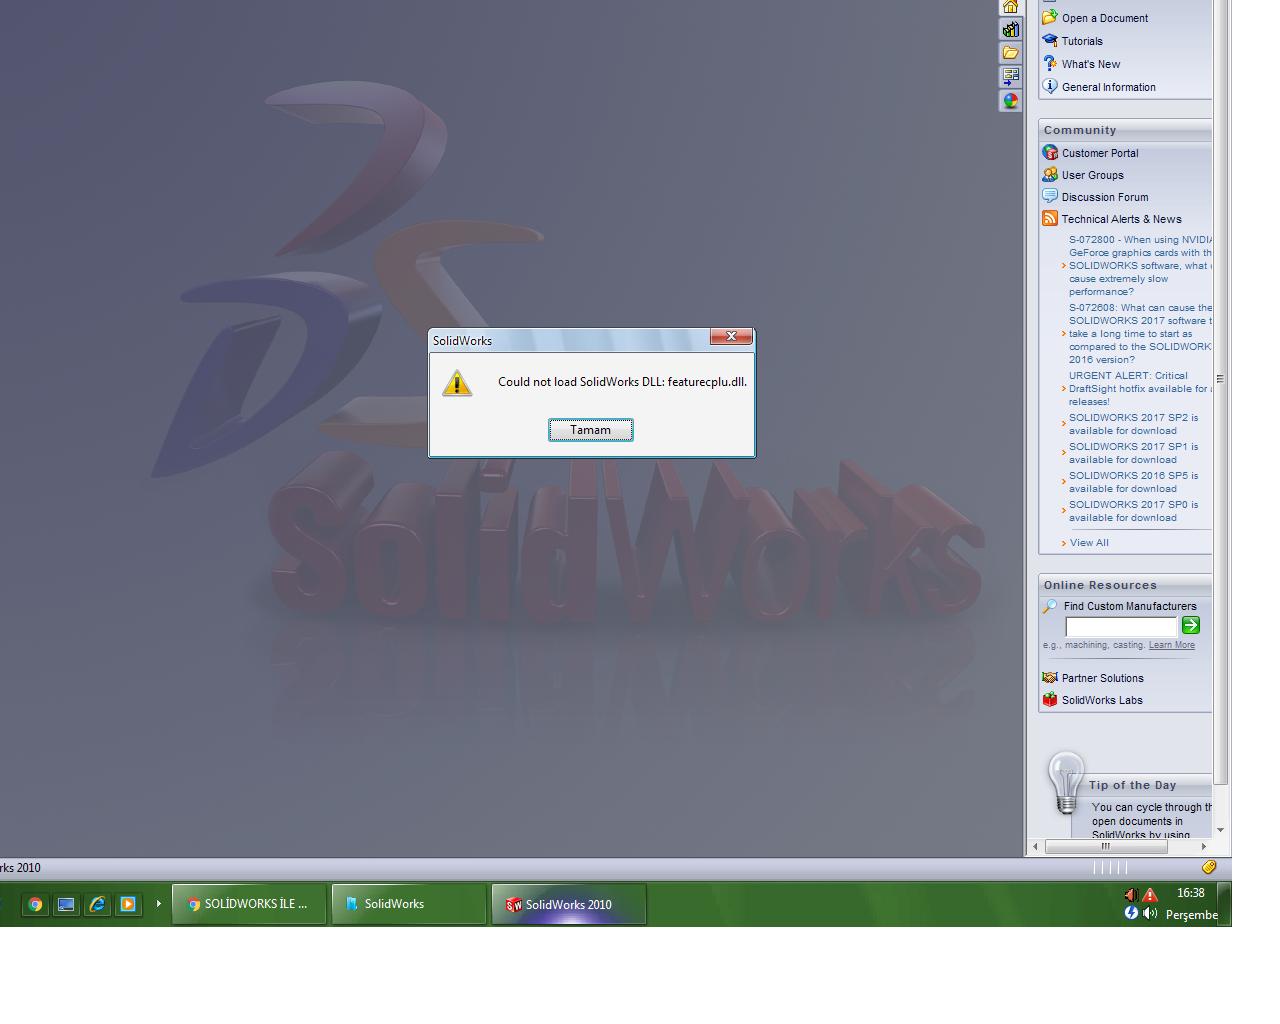Click the yellow tag icon in the status bar
This screenshot has width=1280, height=1024.
pyautogui.click(x=1209, y=867)
